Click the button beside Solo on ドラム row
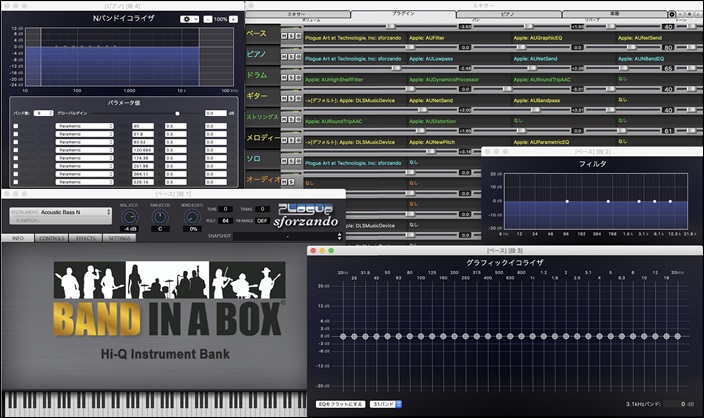The height and width of the screenshot is (418, 704). click(298, 78)
